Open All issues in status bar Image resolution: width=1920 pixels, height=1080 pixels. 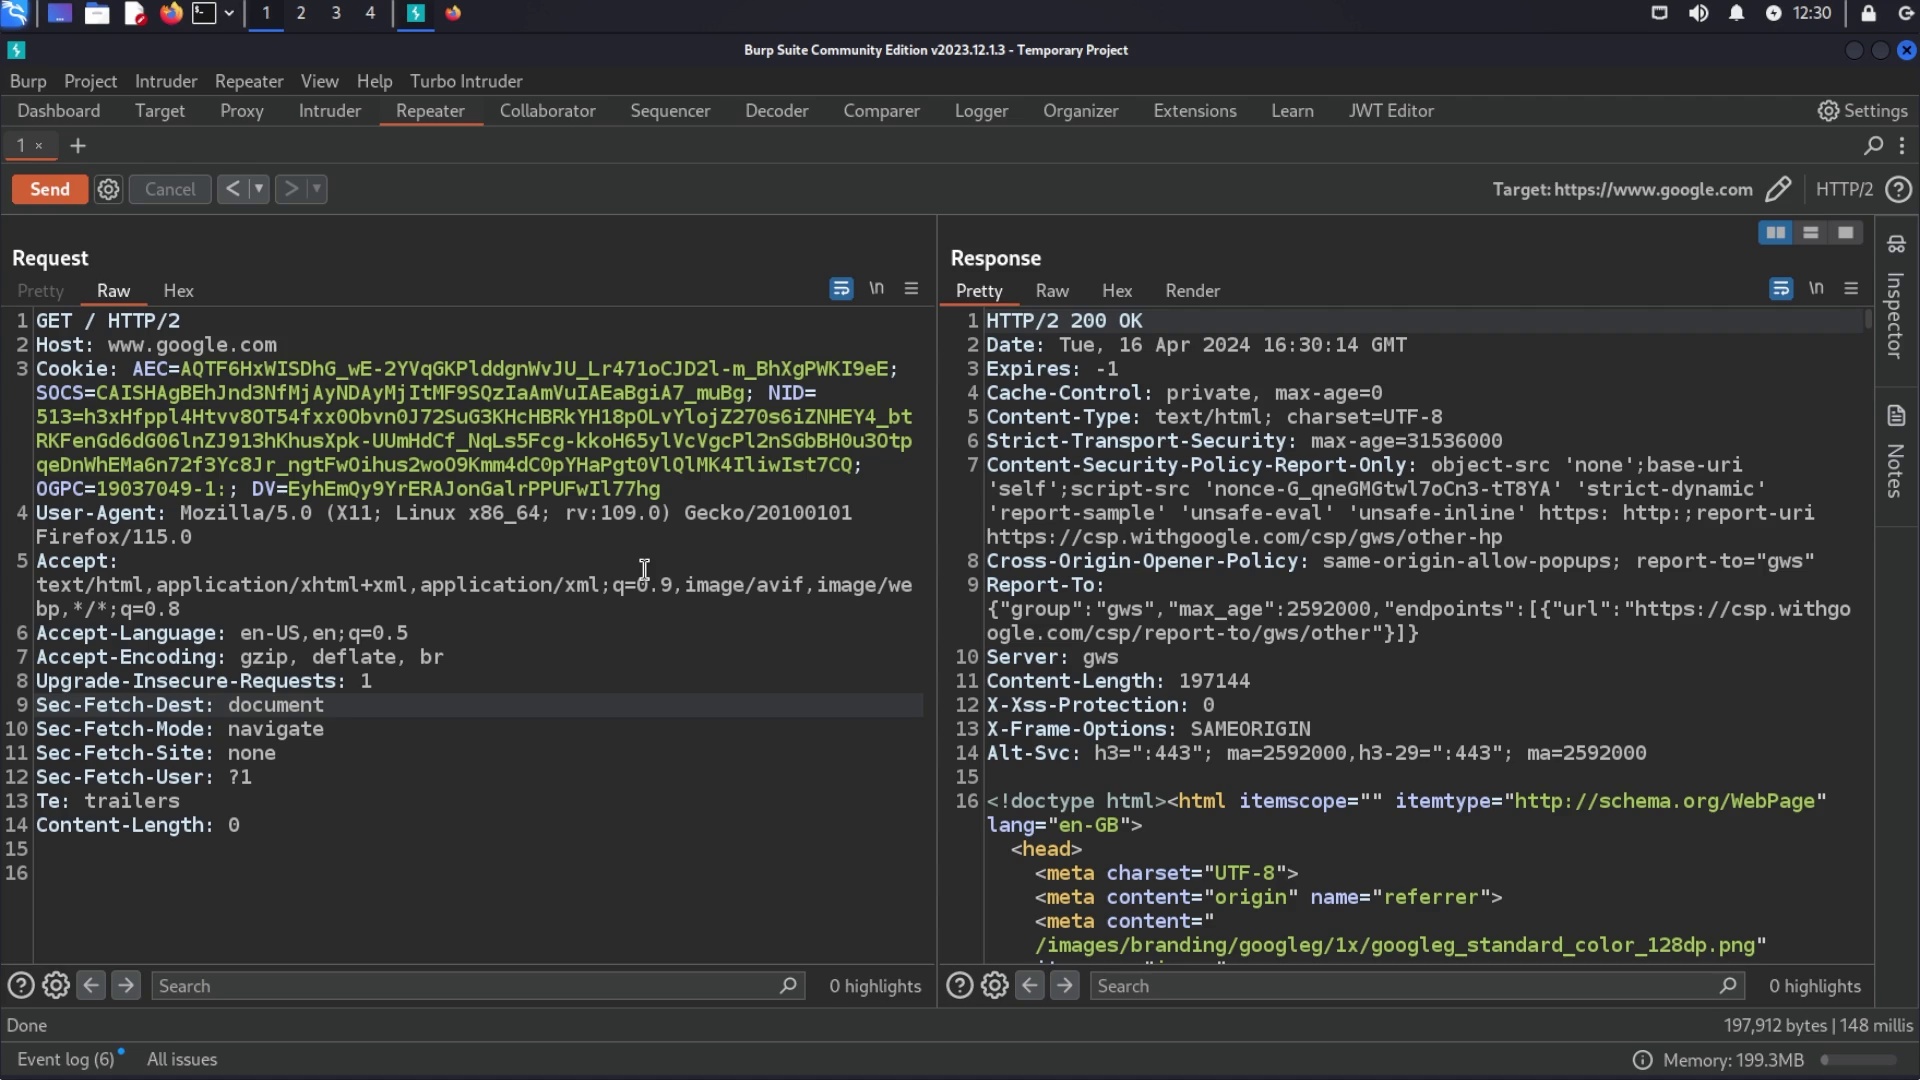[x=182, y=1060]
